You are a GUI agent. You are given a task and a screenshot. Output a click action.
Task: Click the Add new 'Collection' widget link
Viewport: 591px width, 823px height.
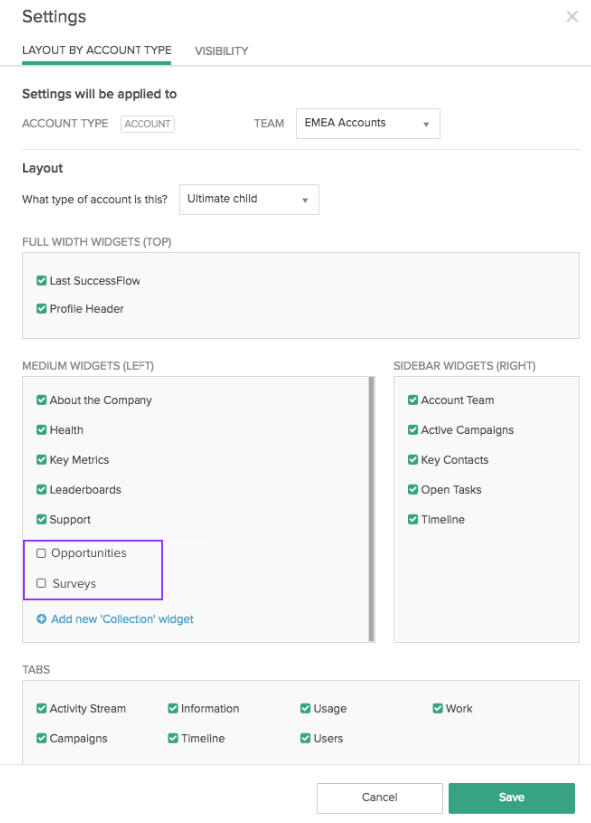122,619
